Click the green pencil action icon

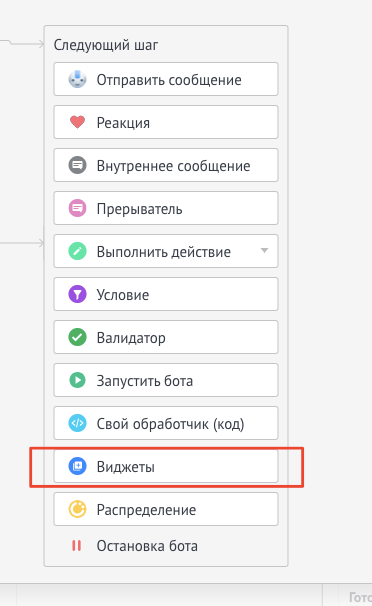[77, 251]
